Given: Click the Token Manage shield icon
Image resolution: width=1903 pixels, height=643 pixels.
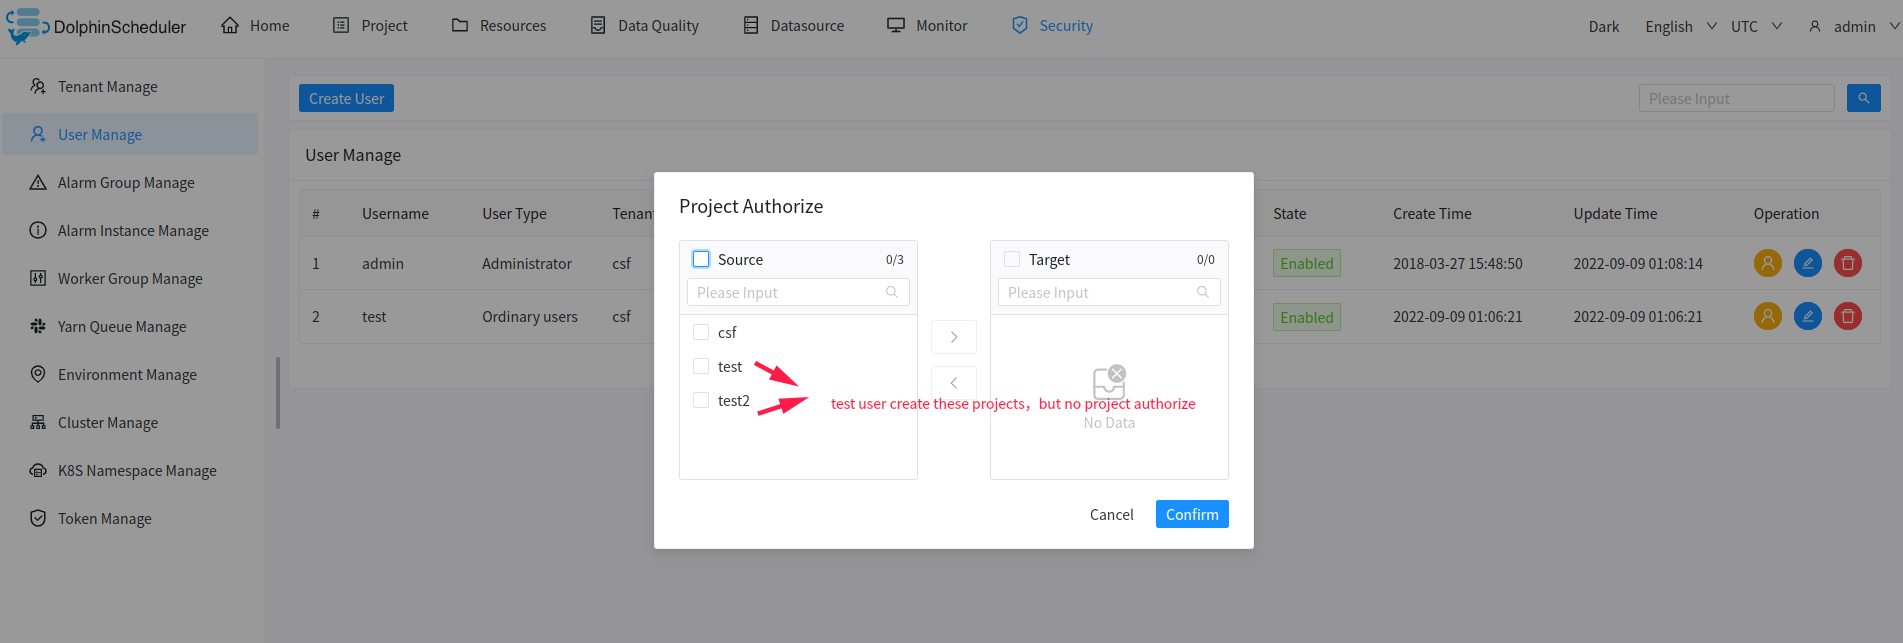Looking at the screenshot, I should pos(38,518).
